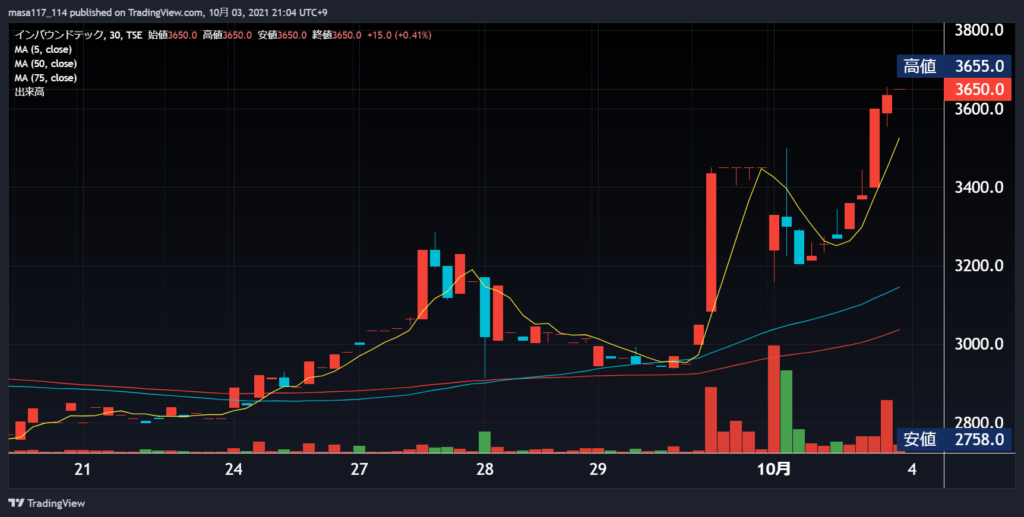
Task: Click the 高値 3655.0 price label
Action: 953,66
